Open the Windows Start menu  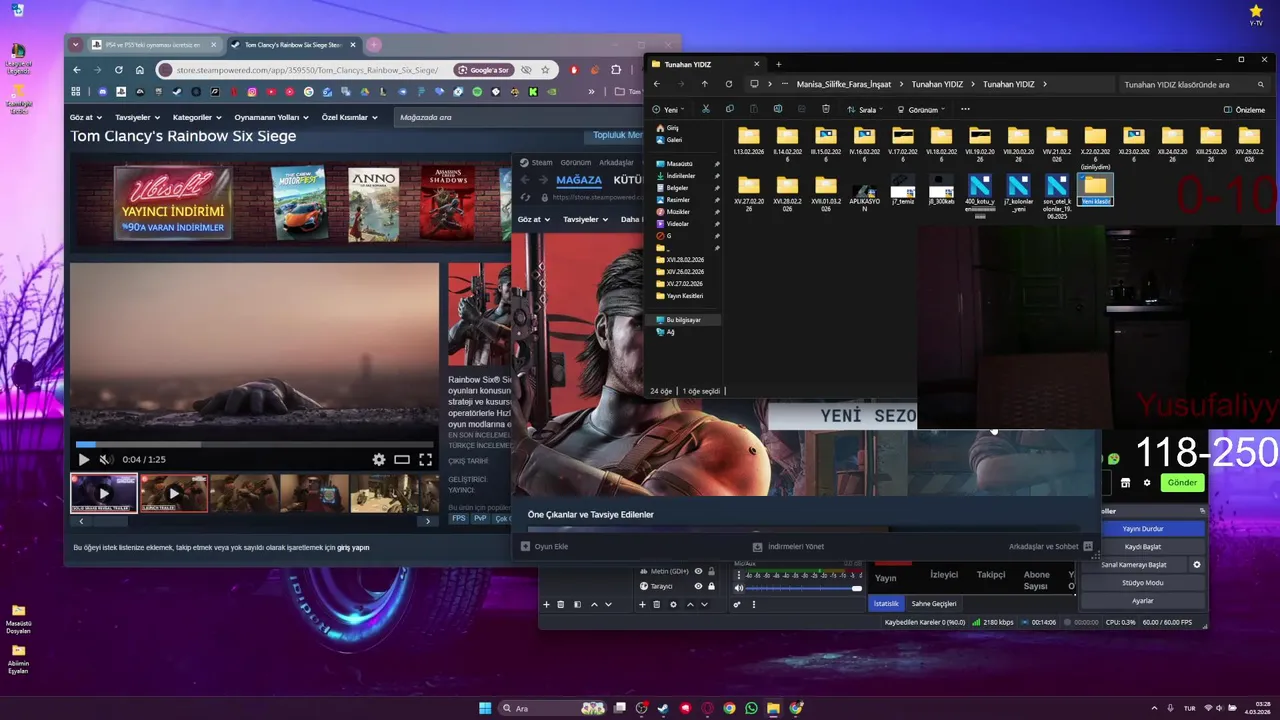click(485, 708)
